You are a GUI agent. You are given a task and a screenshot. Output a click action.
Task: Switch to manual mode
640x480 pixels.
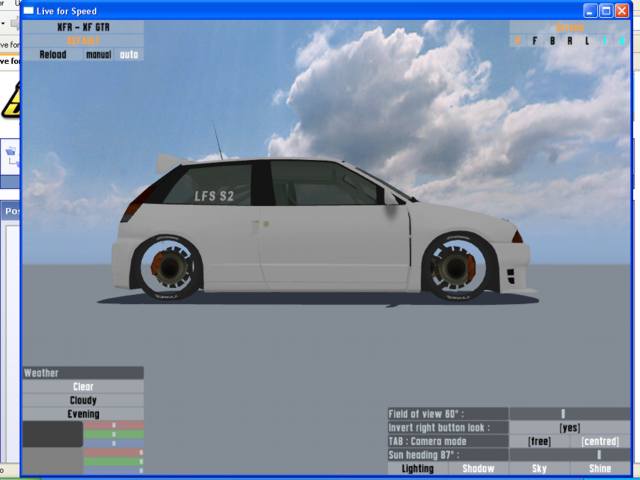[x=98, y=54]
